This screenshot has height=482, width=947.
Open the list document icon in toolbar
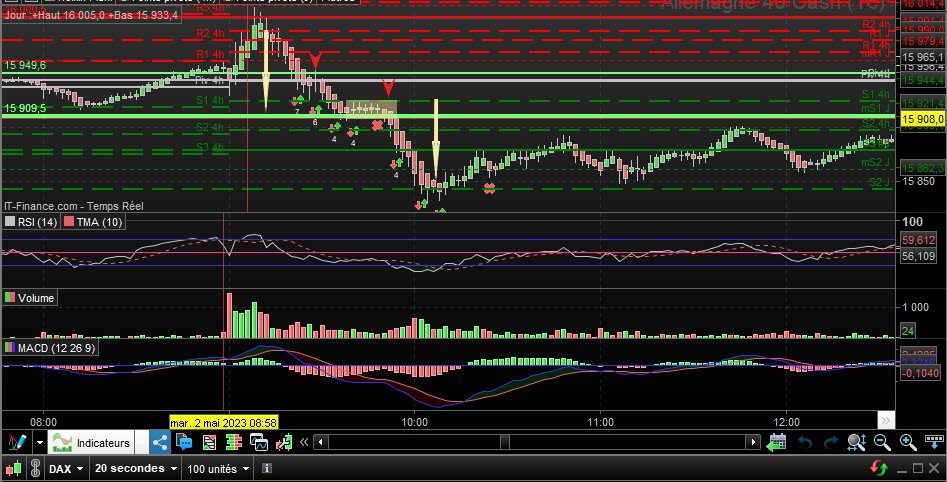tap(210, 443)
